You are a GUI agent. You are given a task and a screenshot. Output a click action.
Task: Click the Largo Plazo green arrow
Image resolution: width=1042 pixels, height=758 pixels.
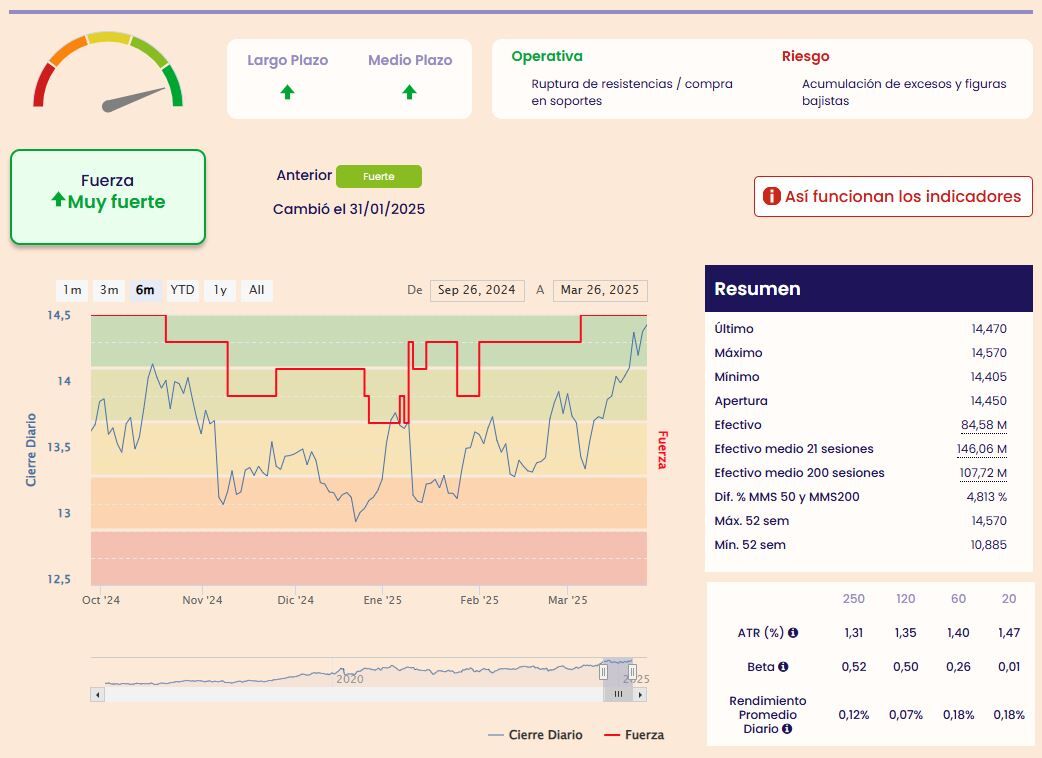pos(287,92)
